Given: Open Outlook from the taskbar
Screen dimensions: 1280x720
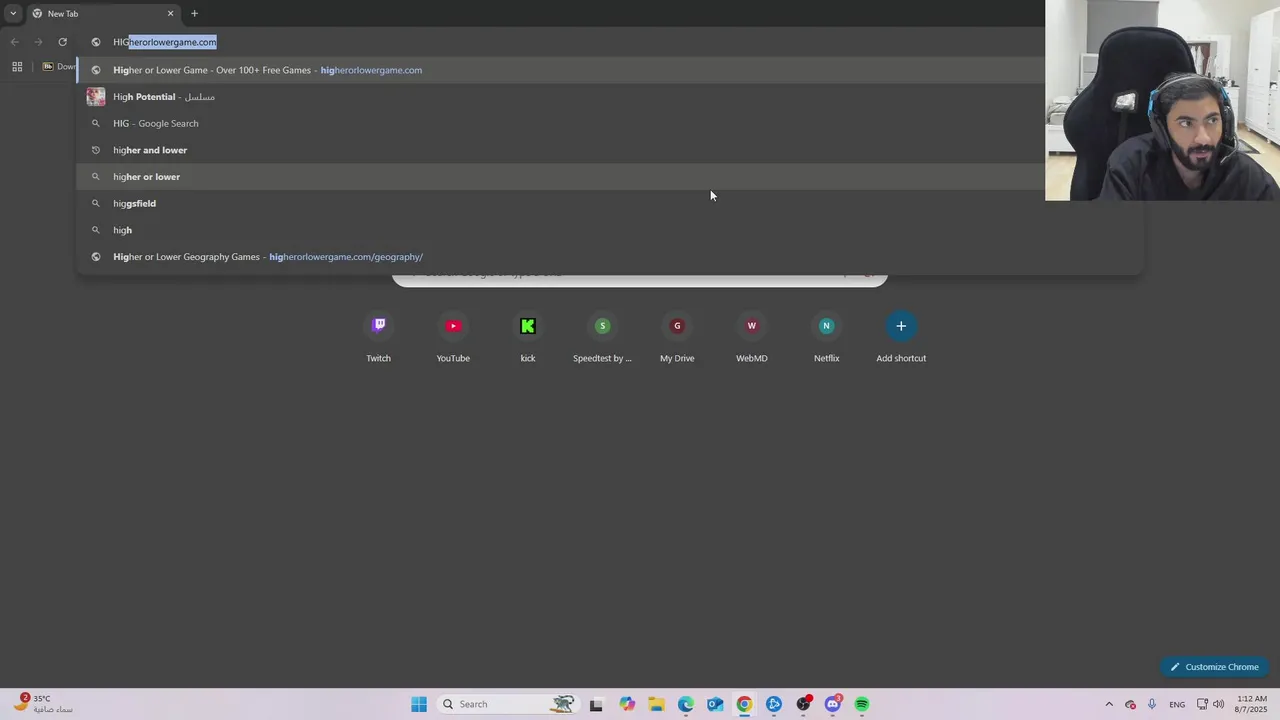Looking at the screenshot, I should (715, 704).
